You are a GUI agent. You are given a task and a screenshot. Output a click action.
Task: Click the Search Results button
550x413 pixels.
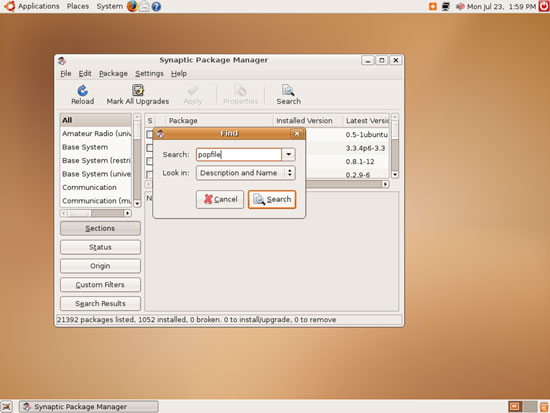click(100, 304)
